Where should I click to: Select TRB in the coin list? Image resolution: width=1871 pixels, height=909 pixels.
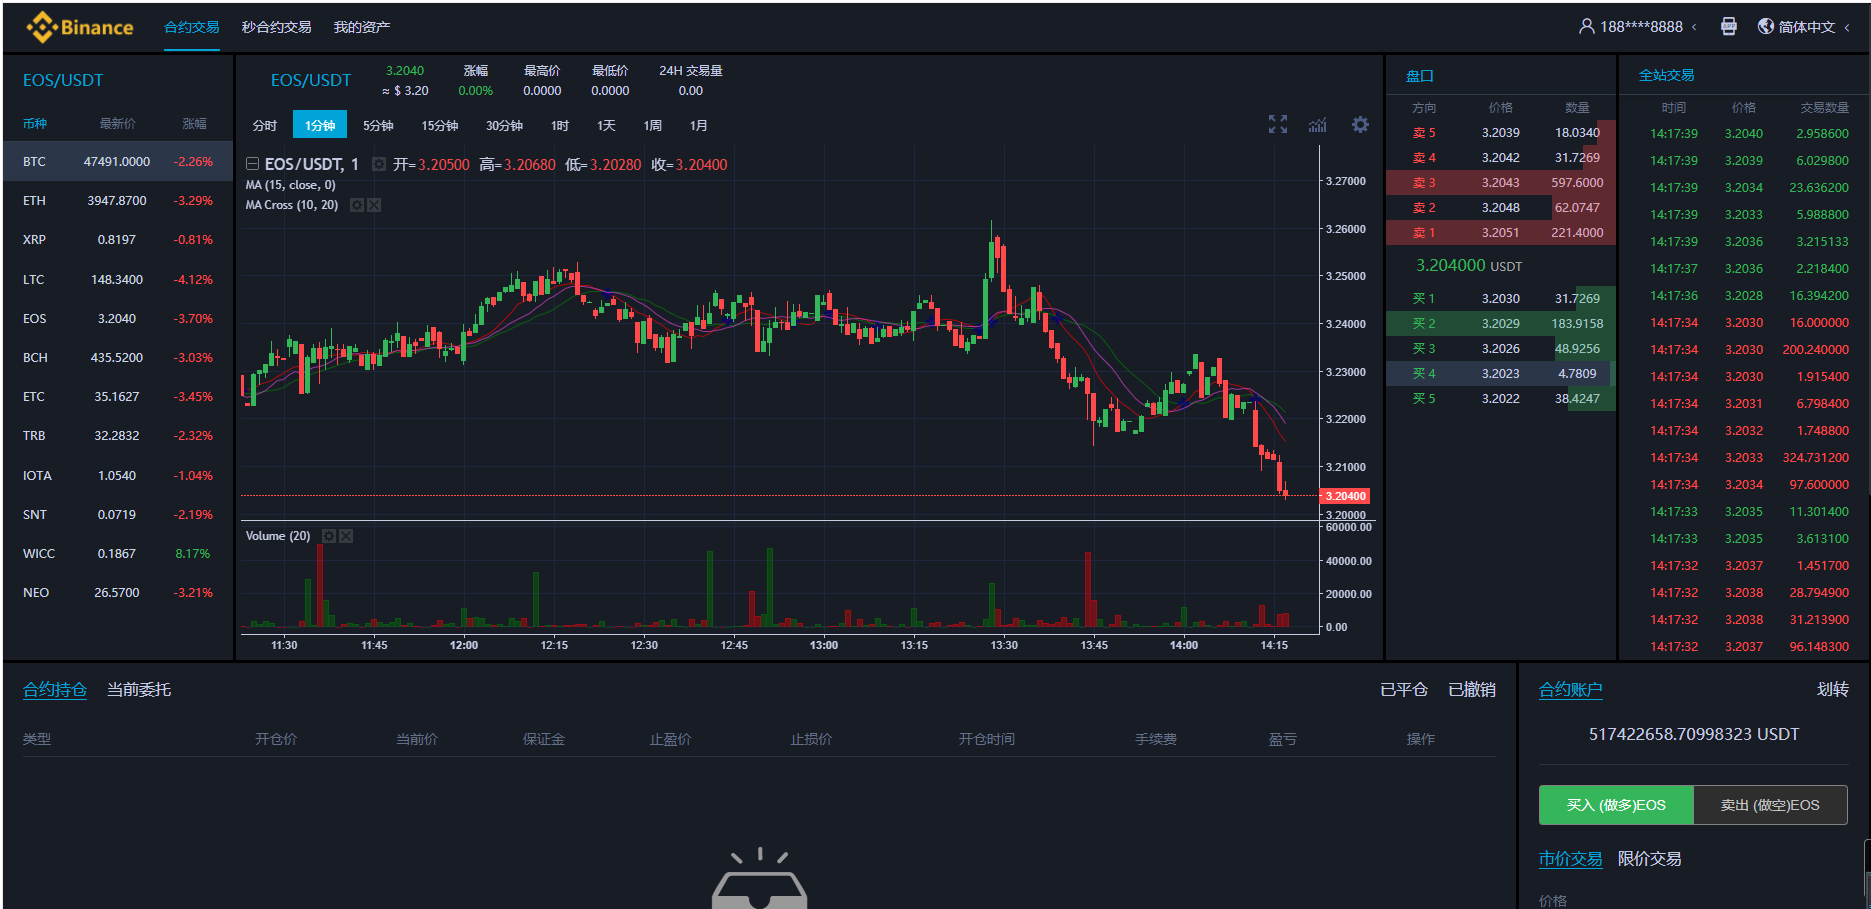[118, 436]
